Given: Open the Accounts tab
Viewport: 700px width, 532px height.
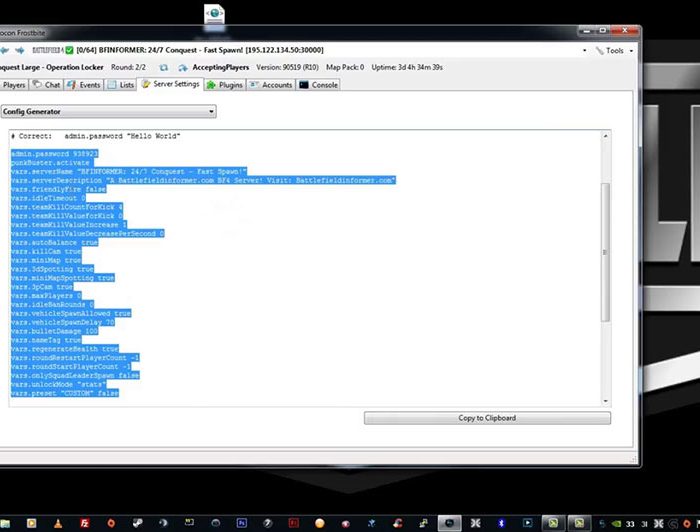Looking at the screenshot, I should (x=271, y=85).
